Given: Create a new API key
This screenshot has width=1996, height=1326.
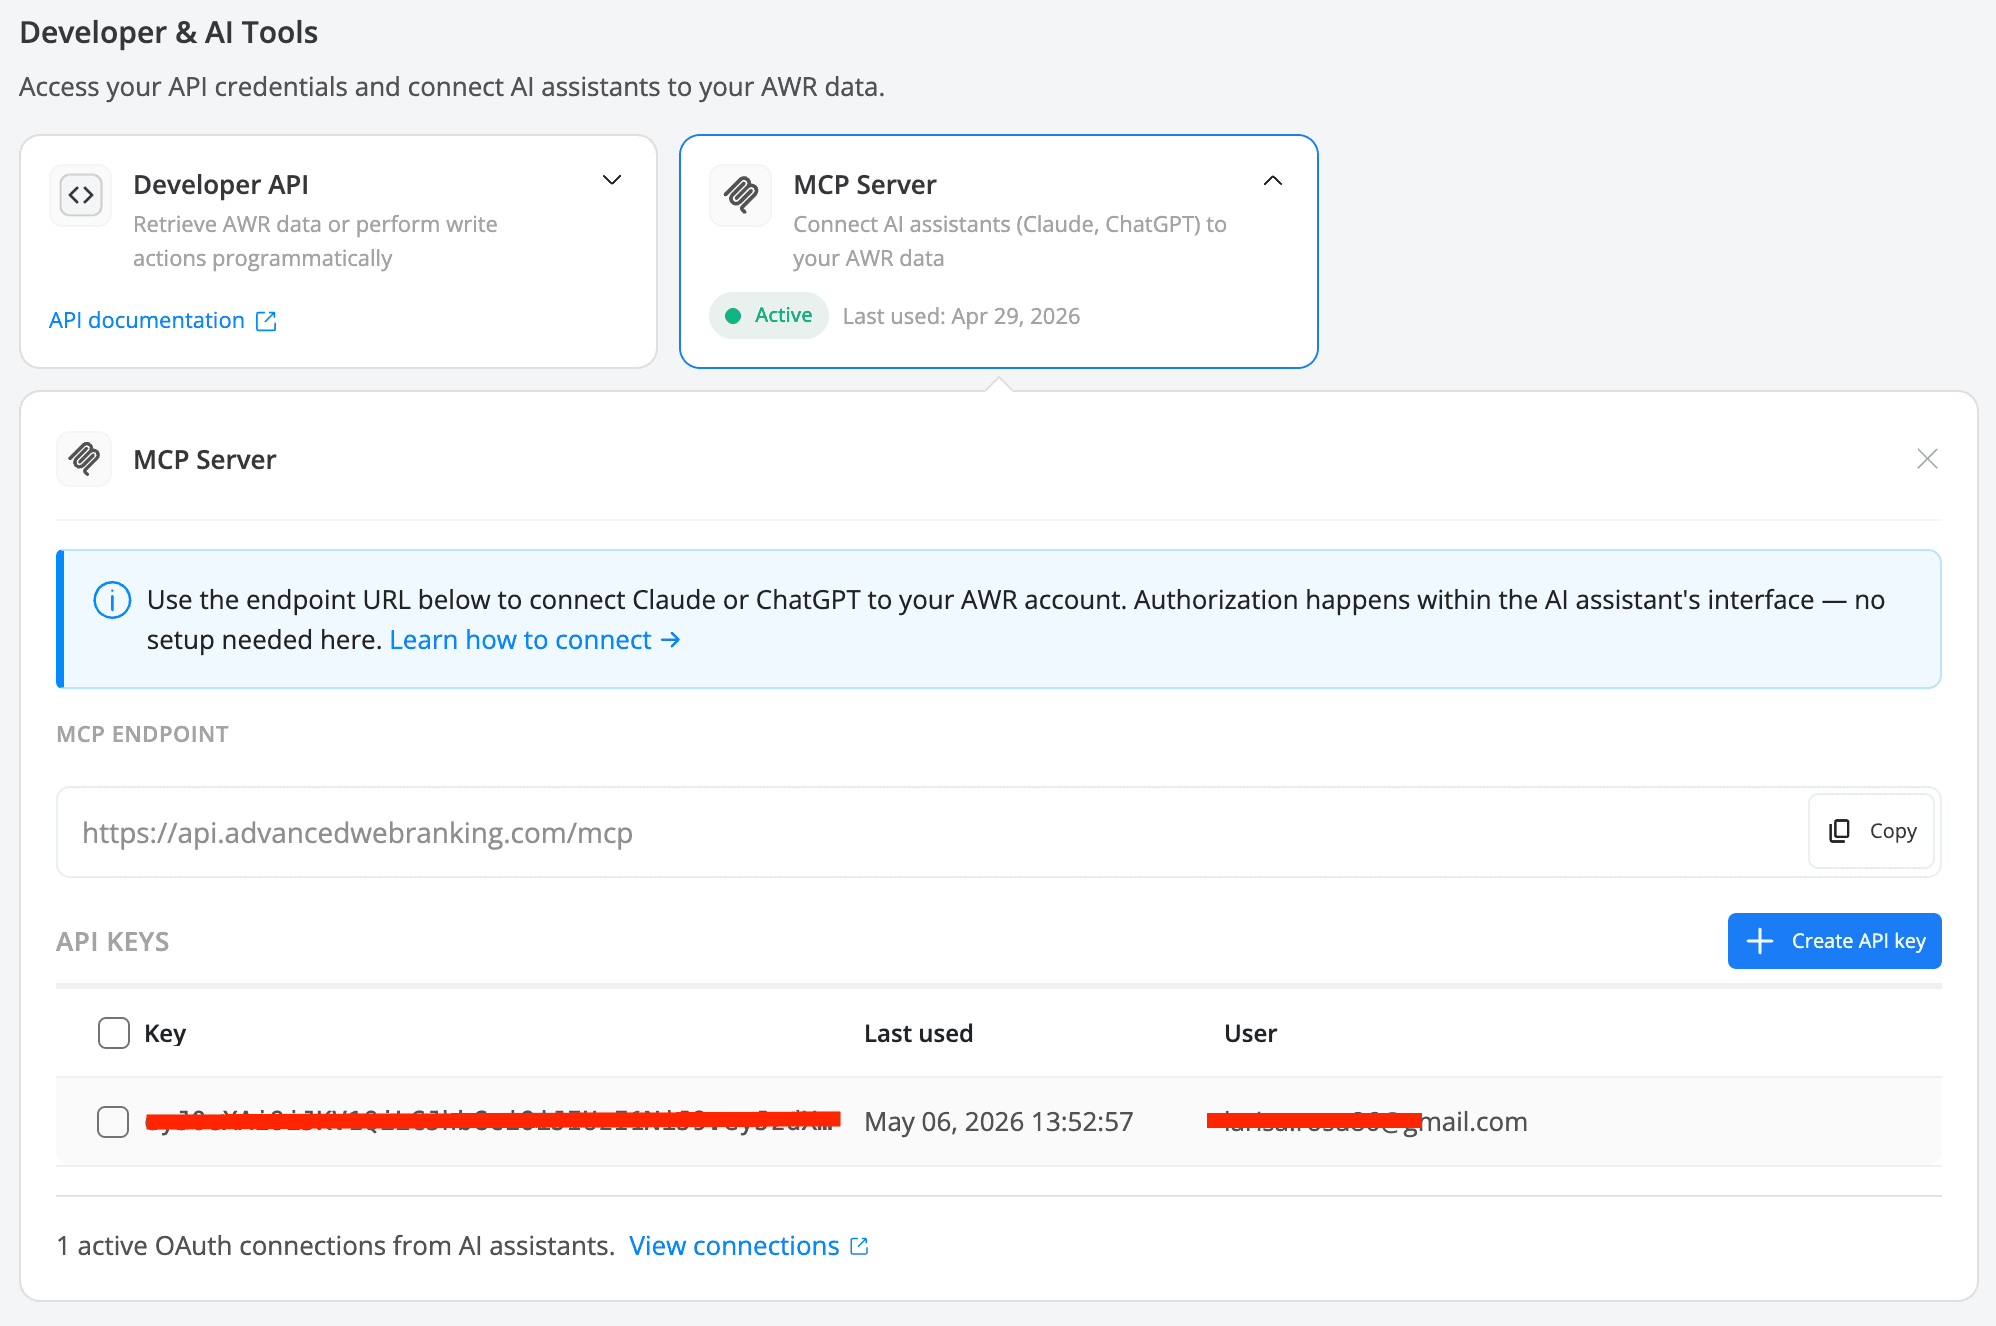Looking at the screenshot, I should 1834,941.
